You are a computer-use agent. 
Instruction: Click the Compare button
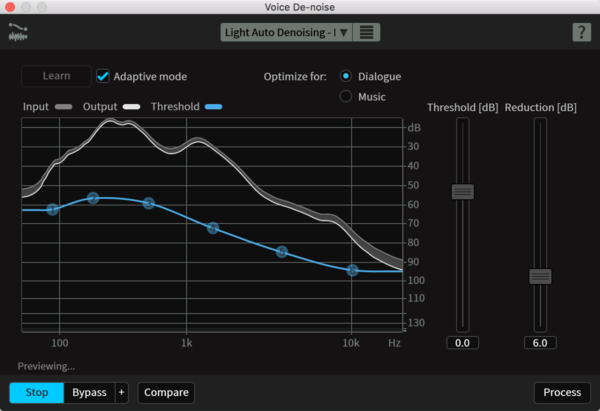166,392
